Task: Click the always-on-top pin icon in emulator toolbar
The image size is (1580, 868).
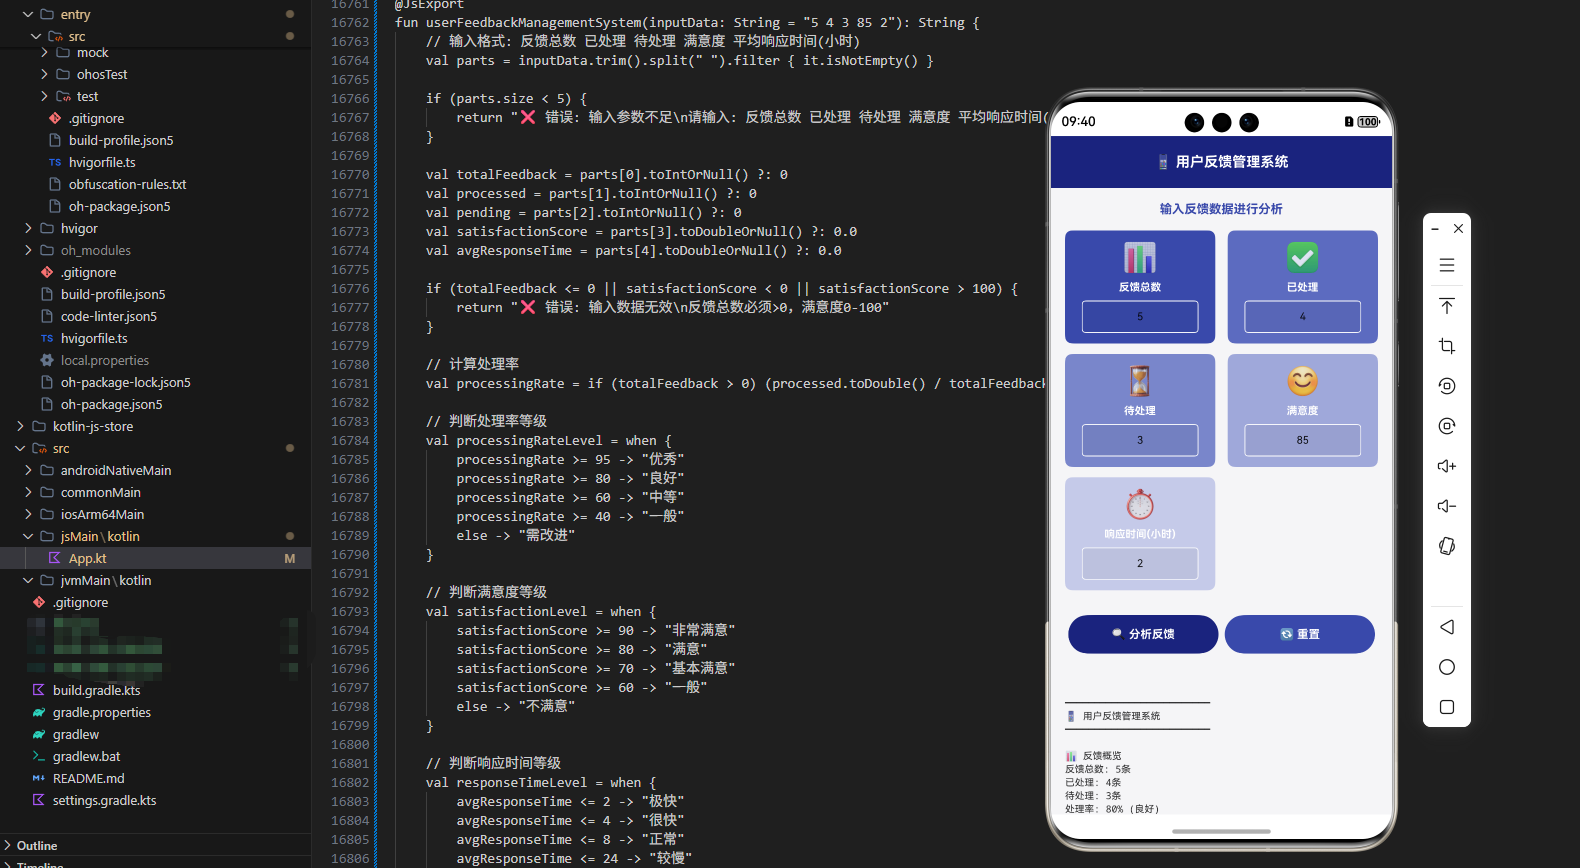Action: 1446,306
